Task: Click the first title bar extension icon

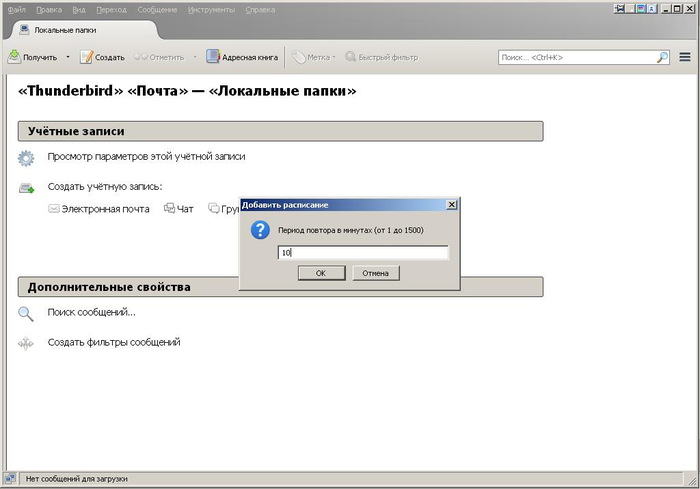Action: pos(619,8)
